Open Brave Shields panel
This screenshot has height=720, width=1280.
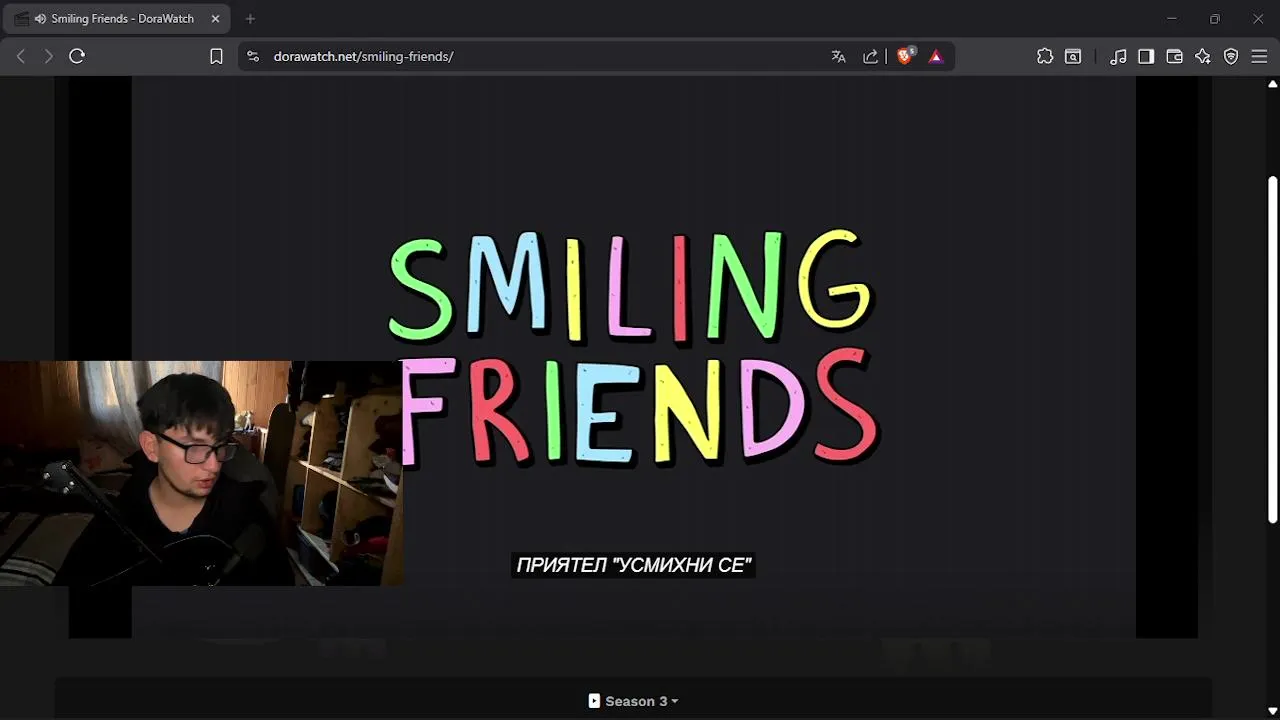tap(905, 57)
